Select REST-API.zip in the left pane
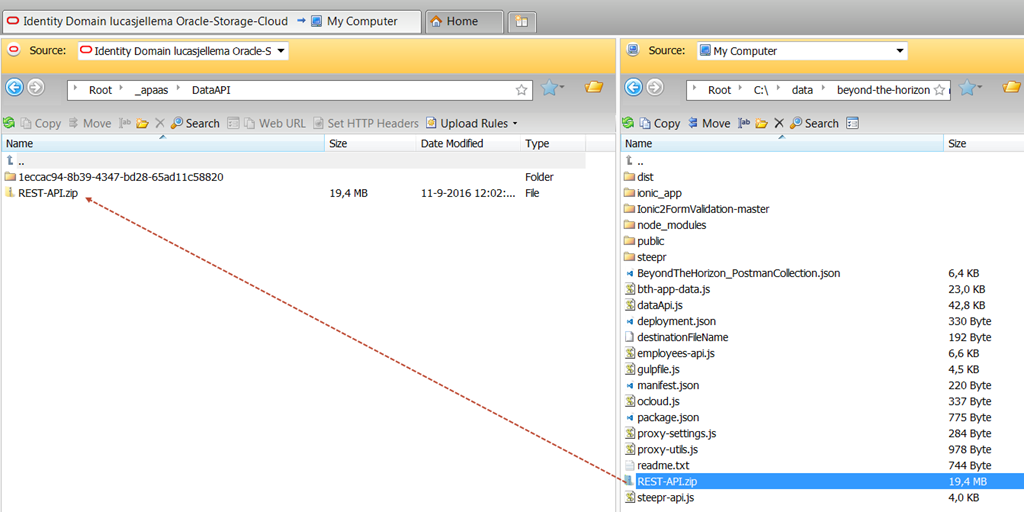The height and width of the screenshot is (512, 1024). [x=47, y=193]
